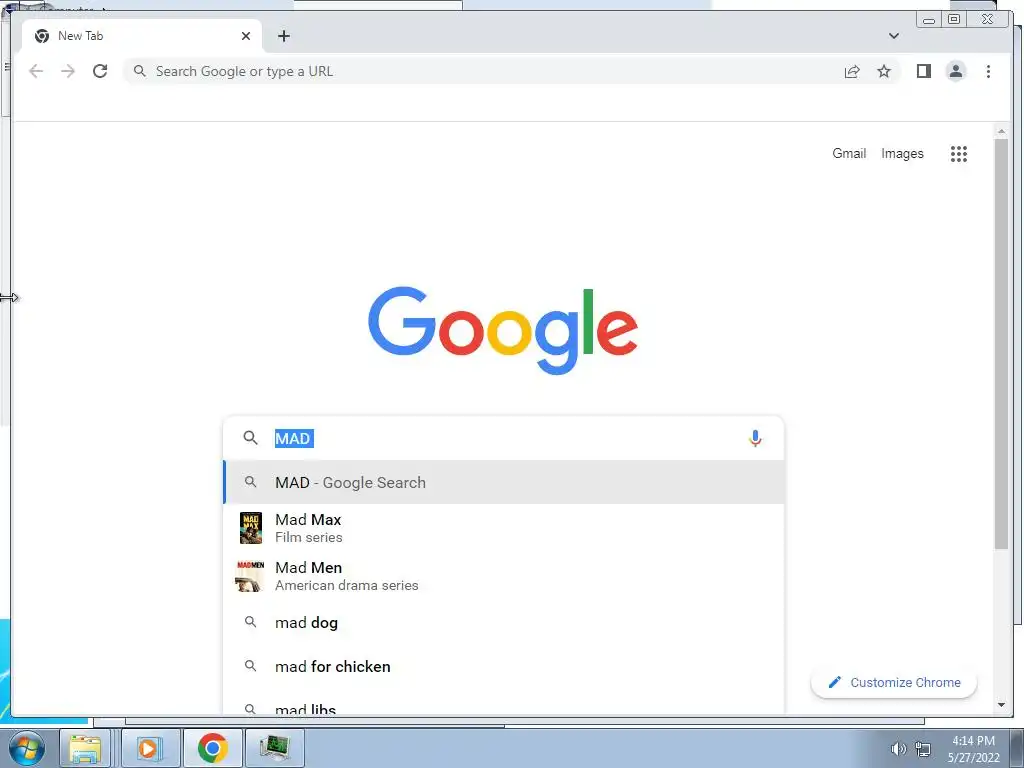Choose the MAD - Google Search suggestion
This screenshot has width=1024, height=768.
pos(503,482)
